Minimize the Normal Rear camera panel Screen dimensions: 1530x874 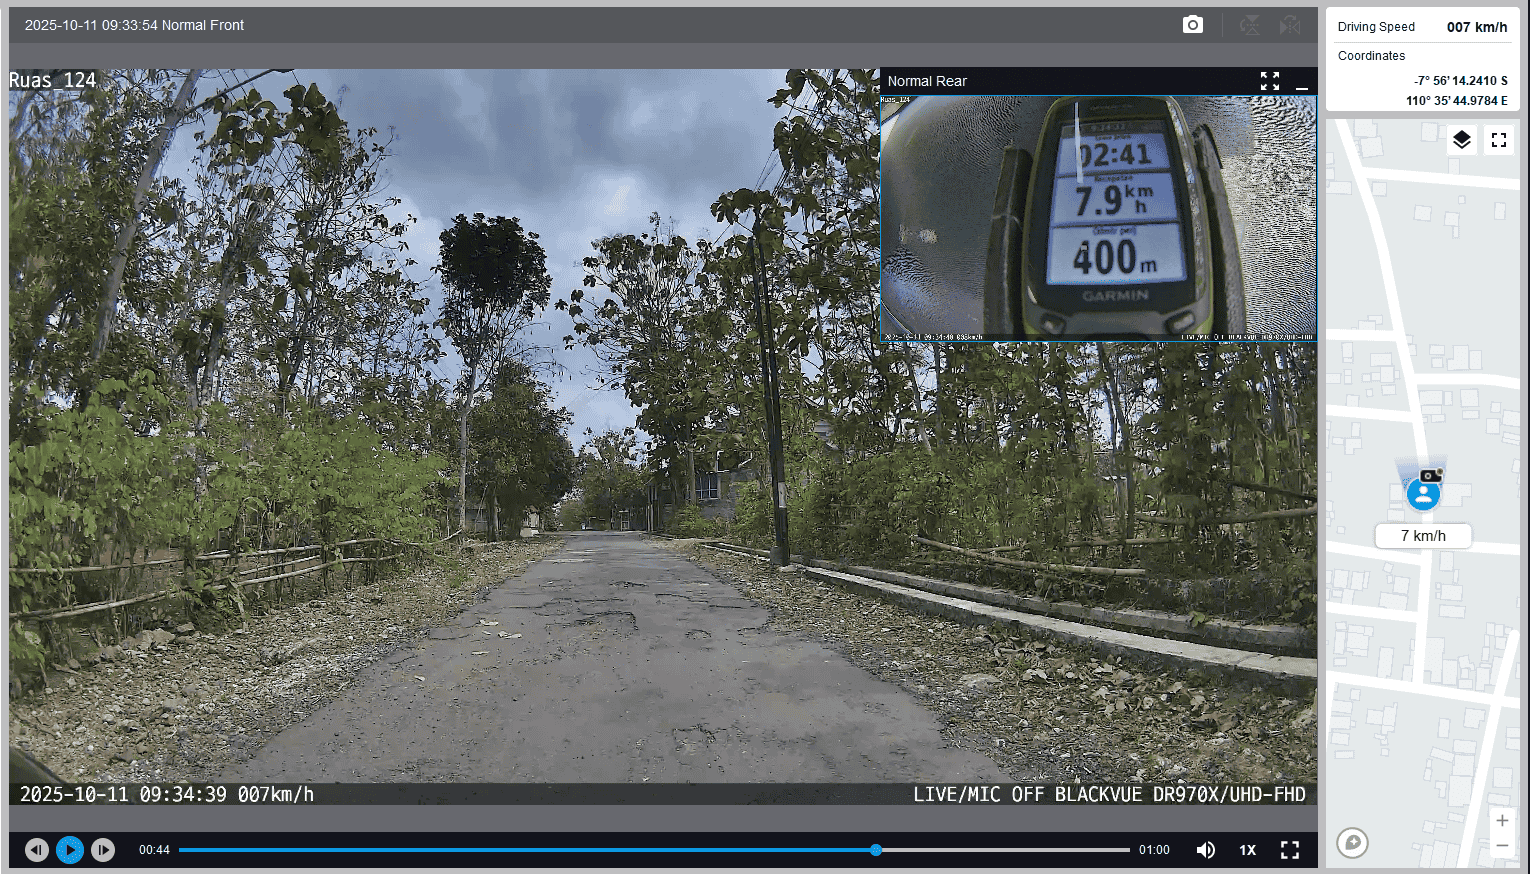(1301, 81)
